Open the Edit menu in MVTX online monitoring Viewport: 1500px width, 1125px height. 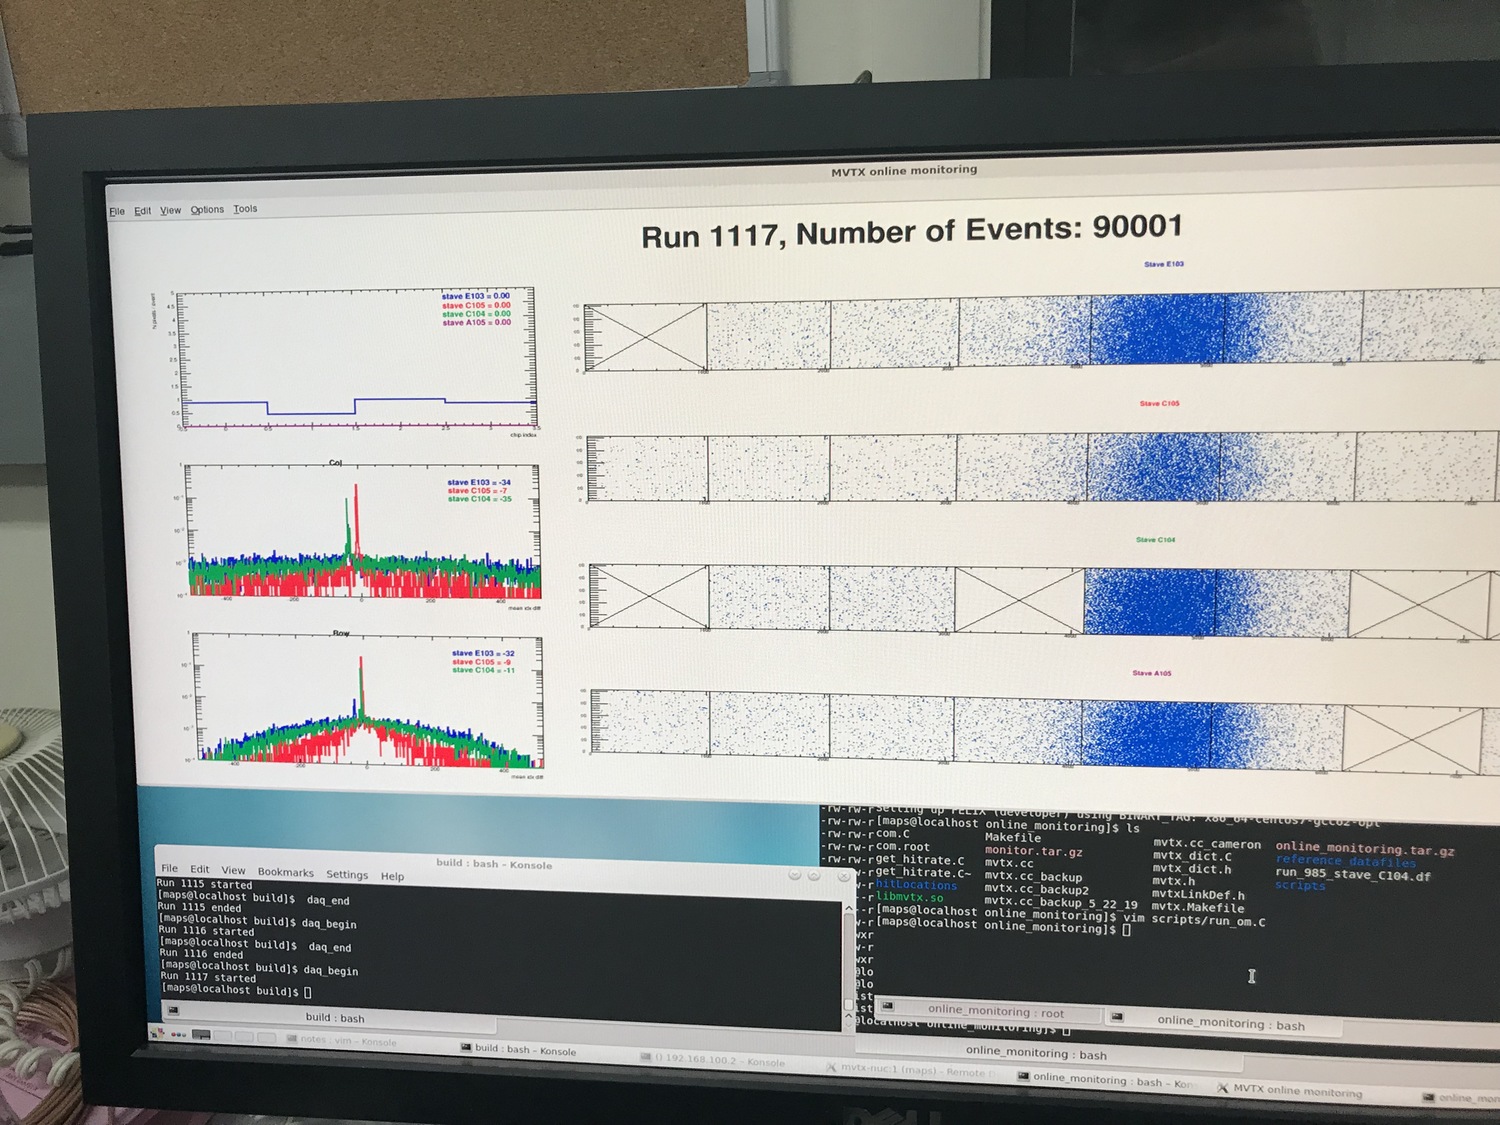[x=143, y=211]
